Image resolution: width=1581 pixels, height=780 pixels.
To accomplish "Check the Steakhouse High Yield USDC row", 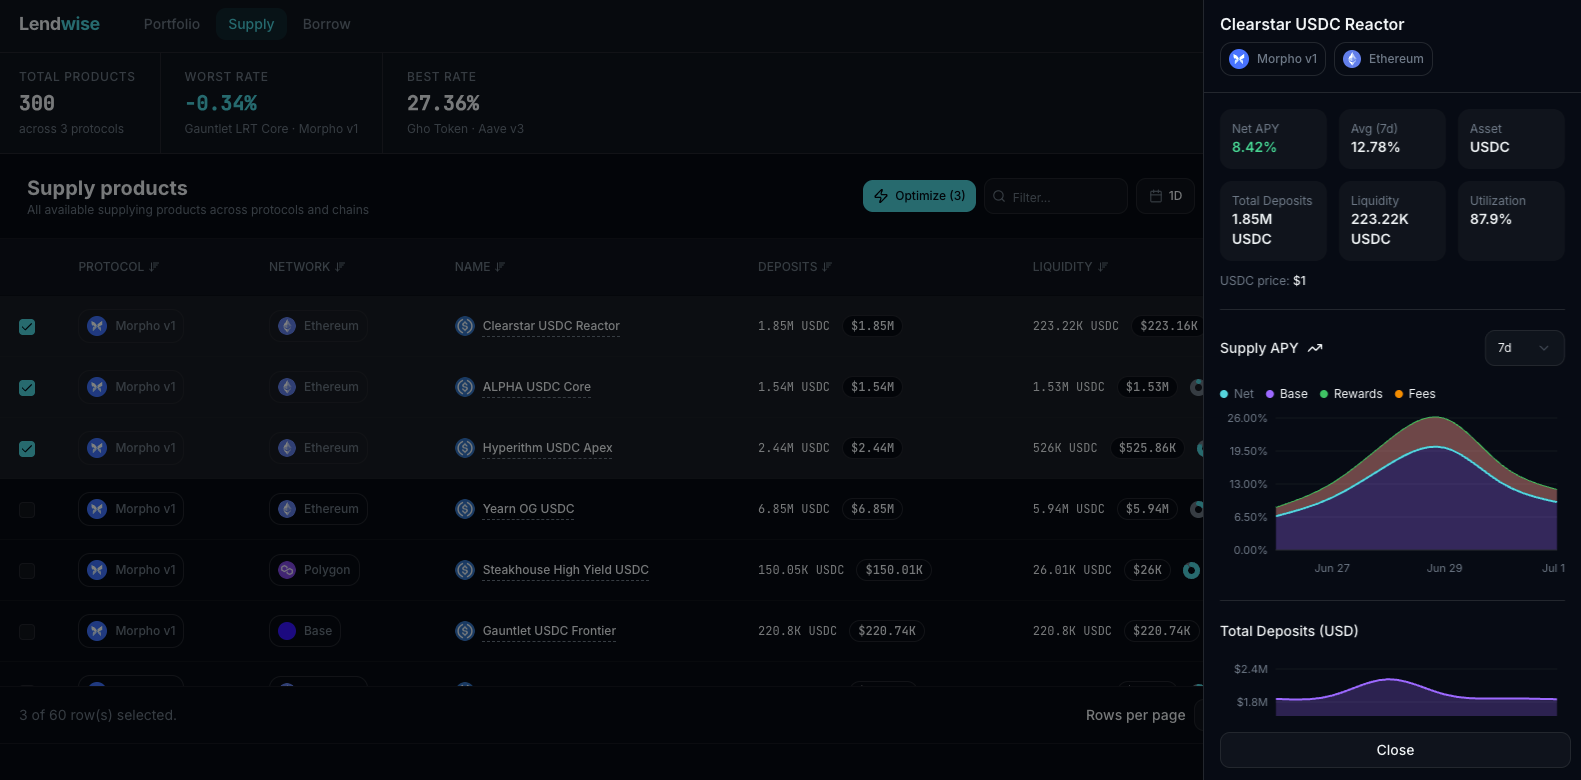I will (x=27, y=571).
